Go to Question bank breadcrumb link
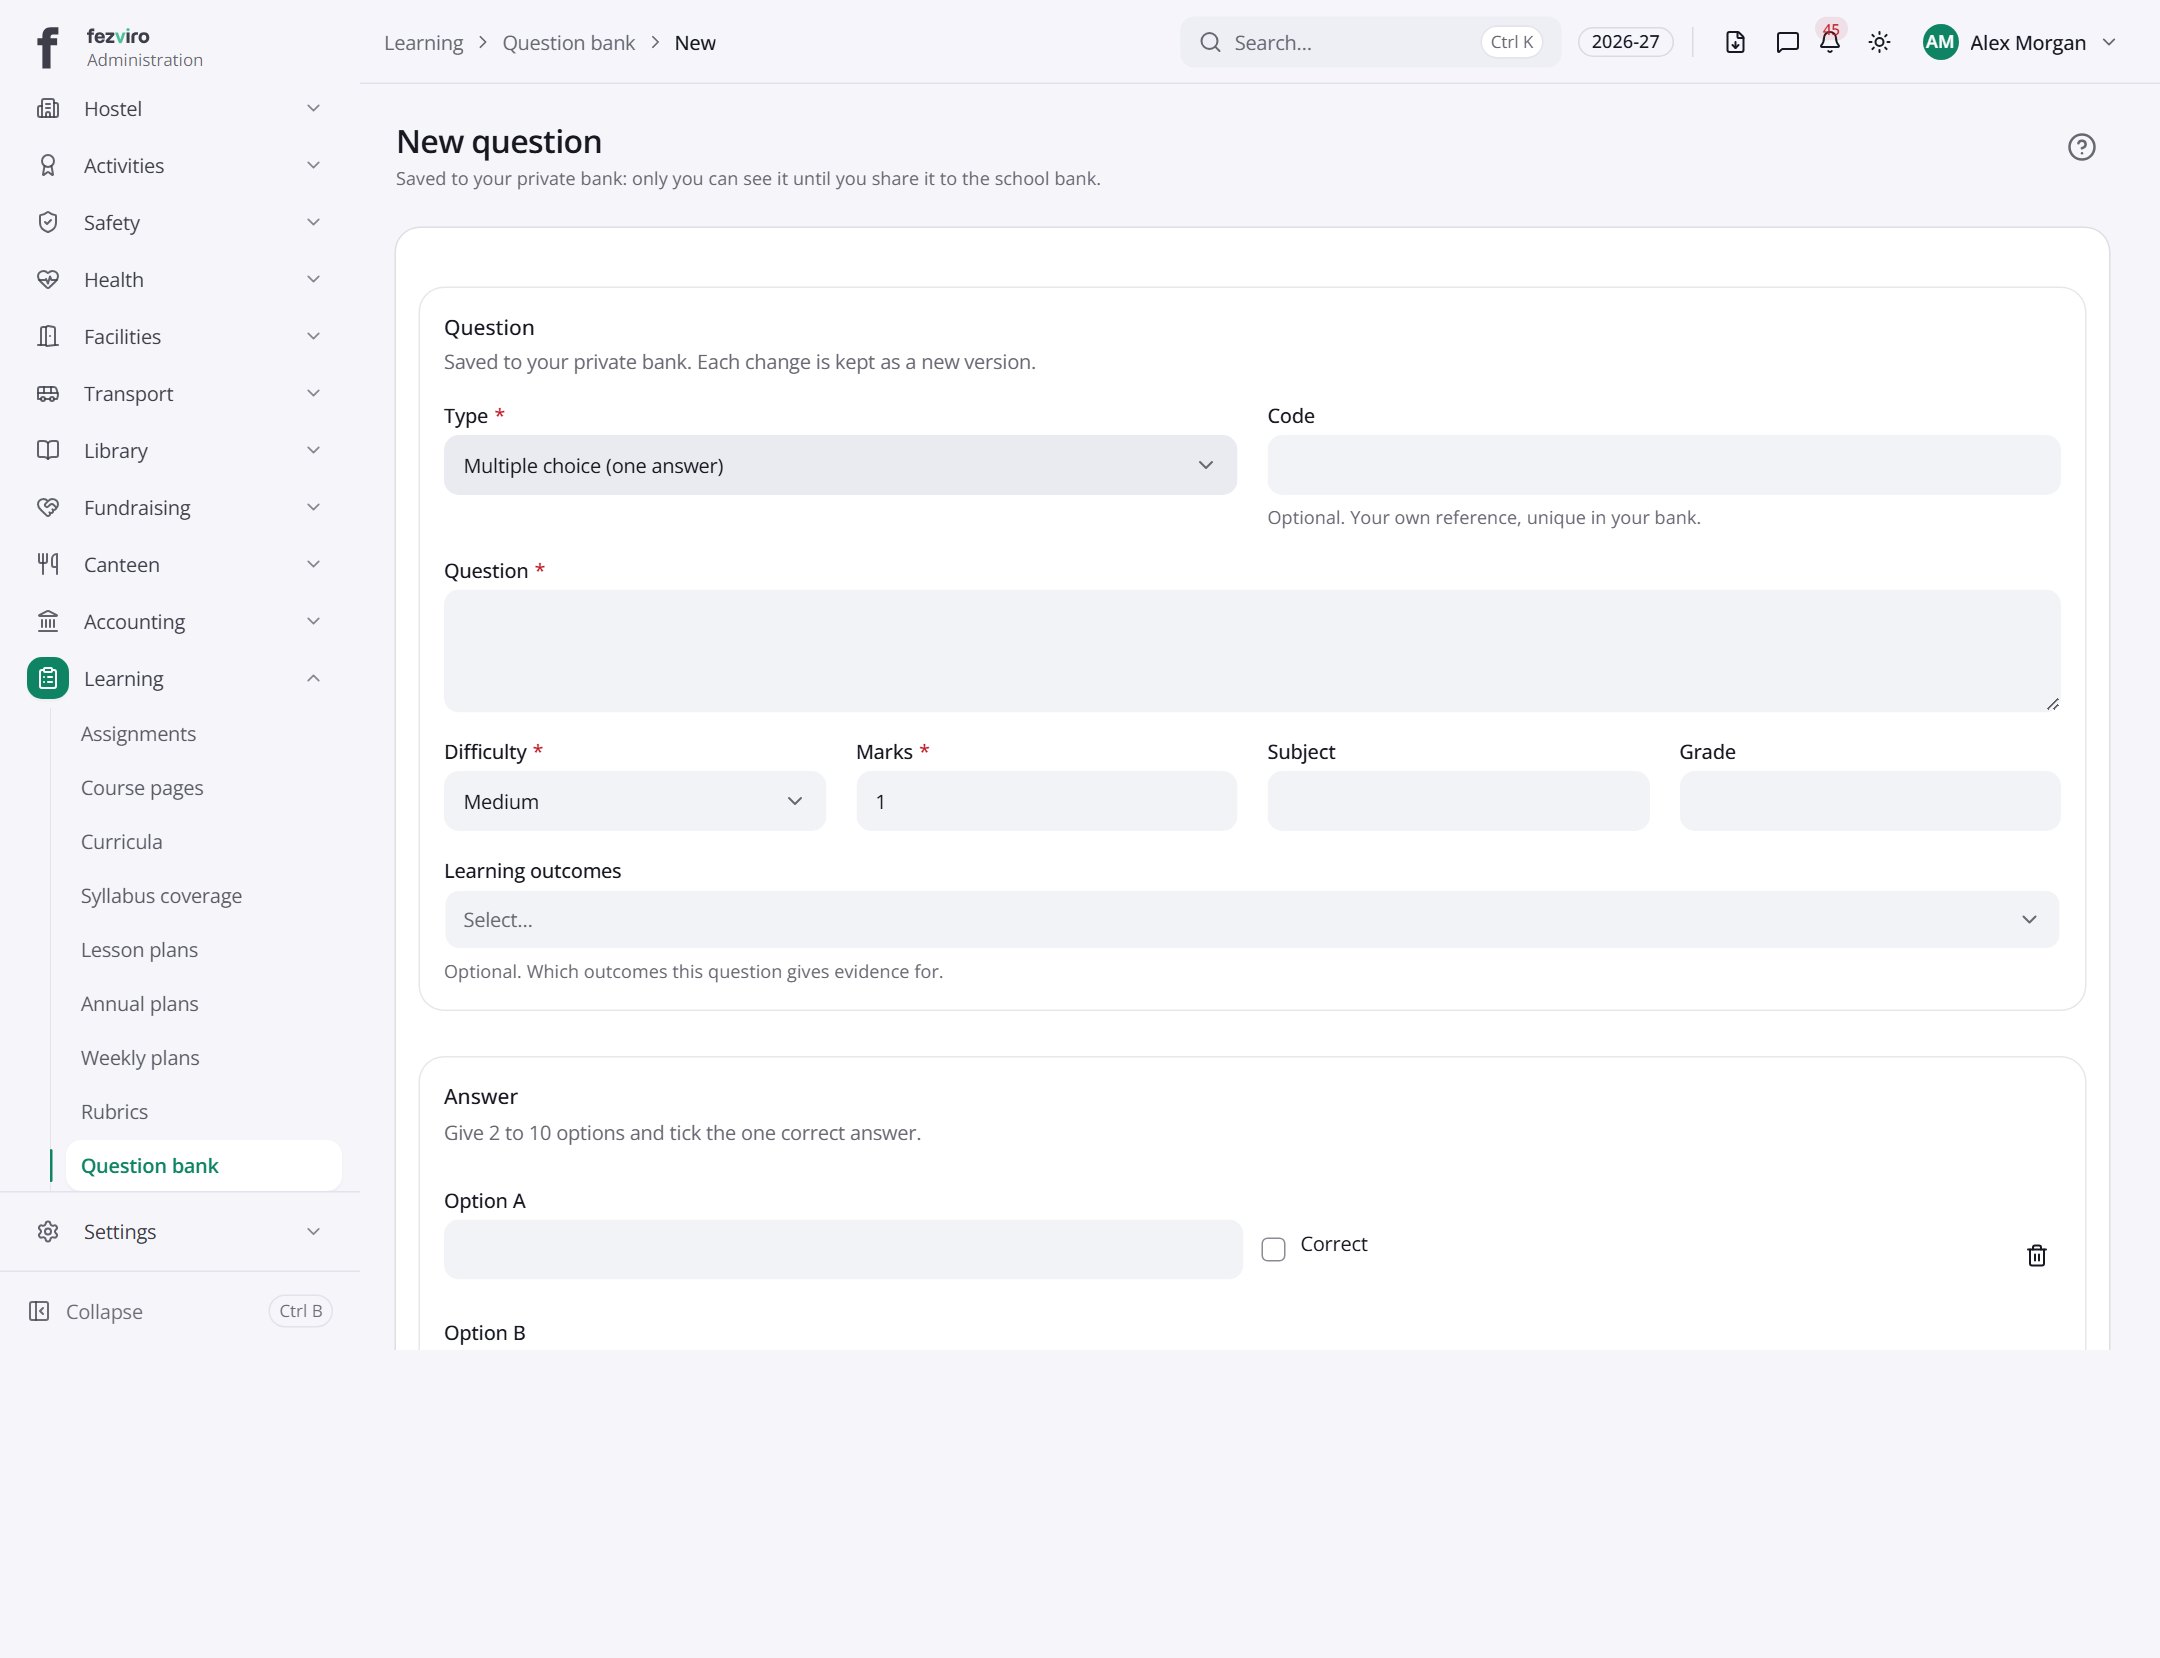 coord(568,42)
